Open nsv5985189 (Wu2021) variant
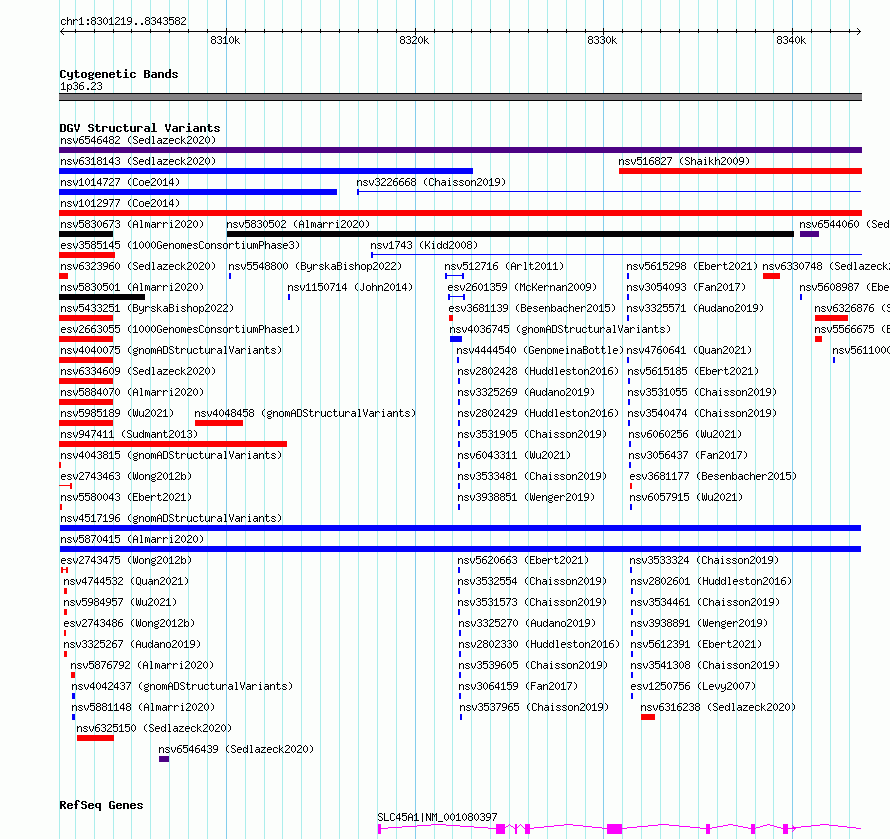 (x=117, y=413)
